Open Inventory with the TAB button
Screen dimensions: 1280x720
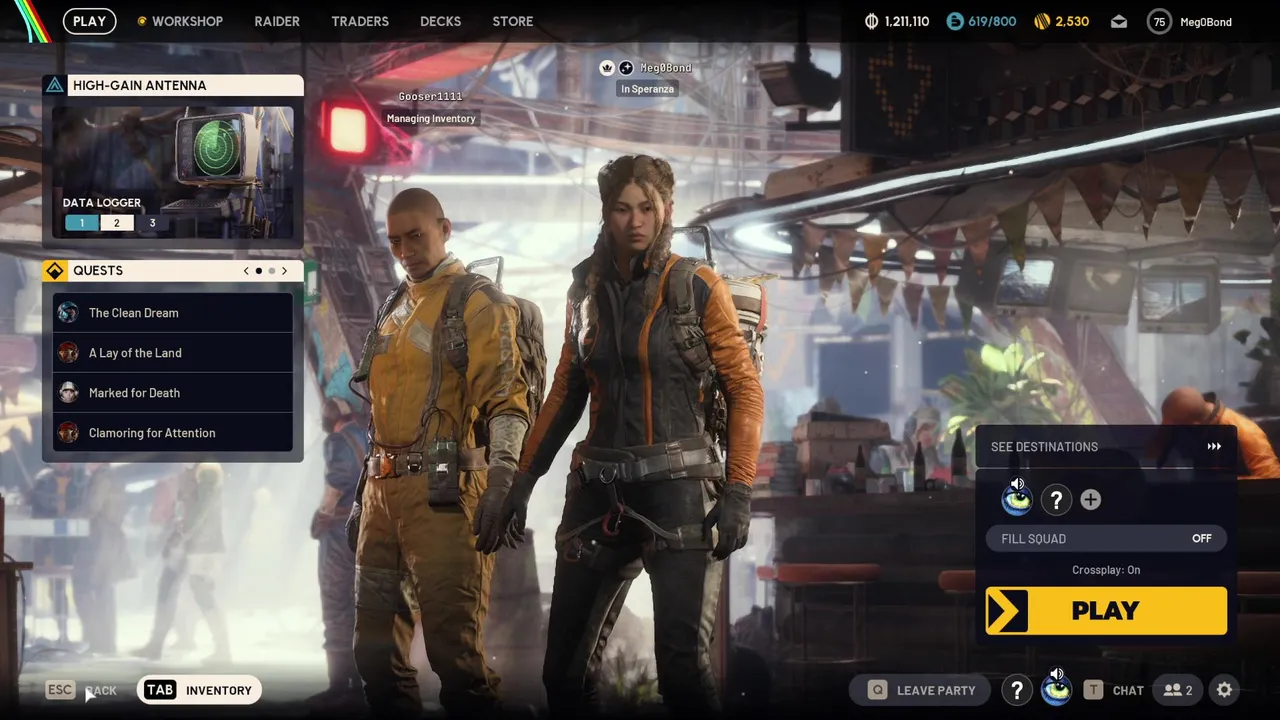[x=199, y=690]
